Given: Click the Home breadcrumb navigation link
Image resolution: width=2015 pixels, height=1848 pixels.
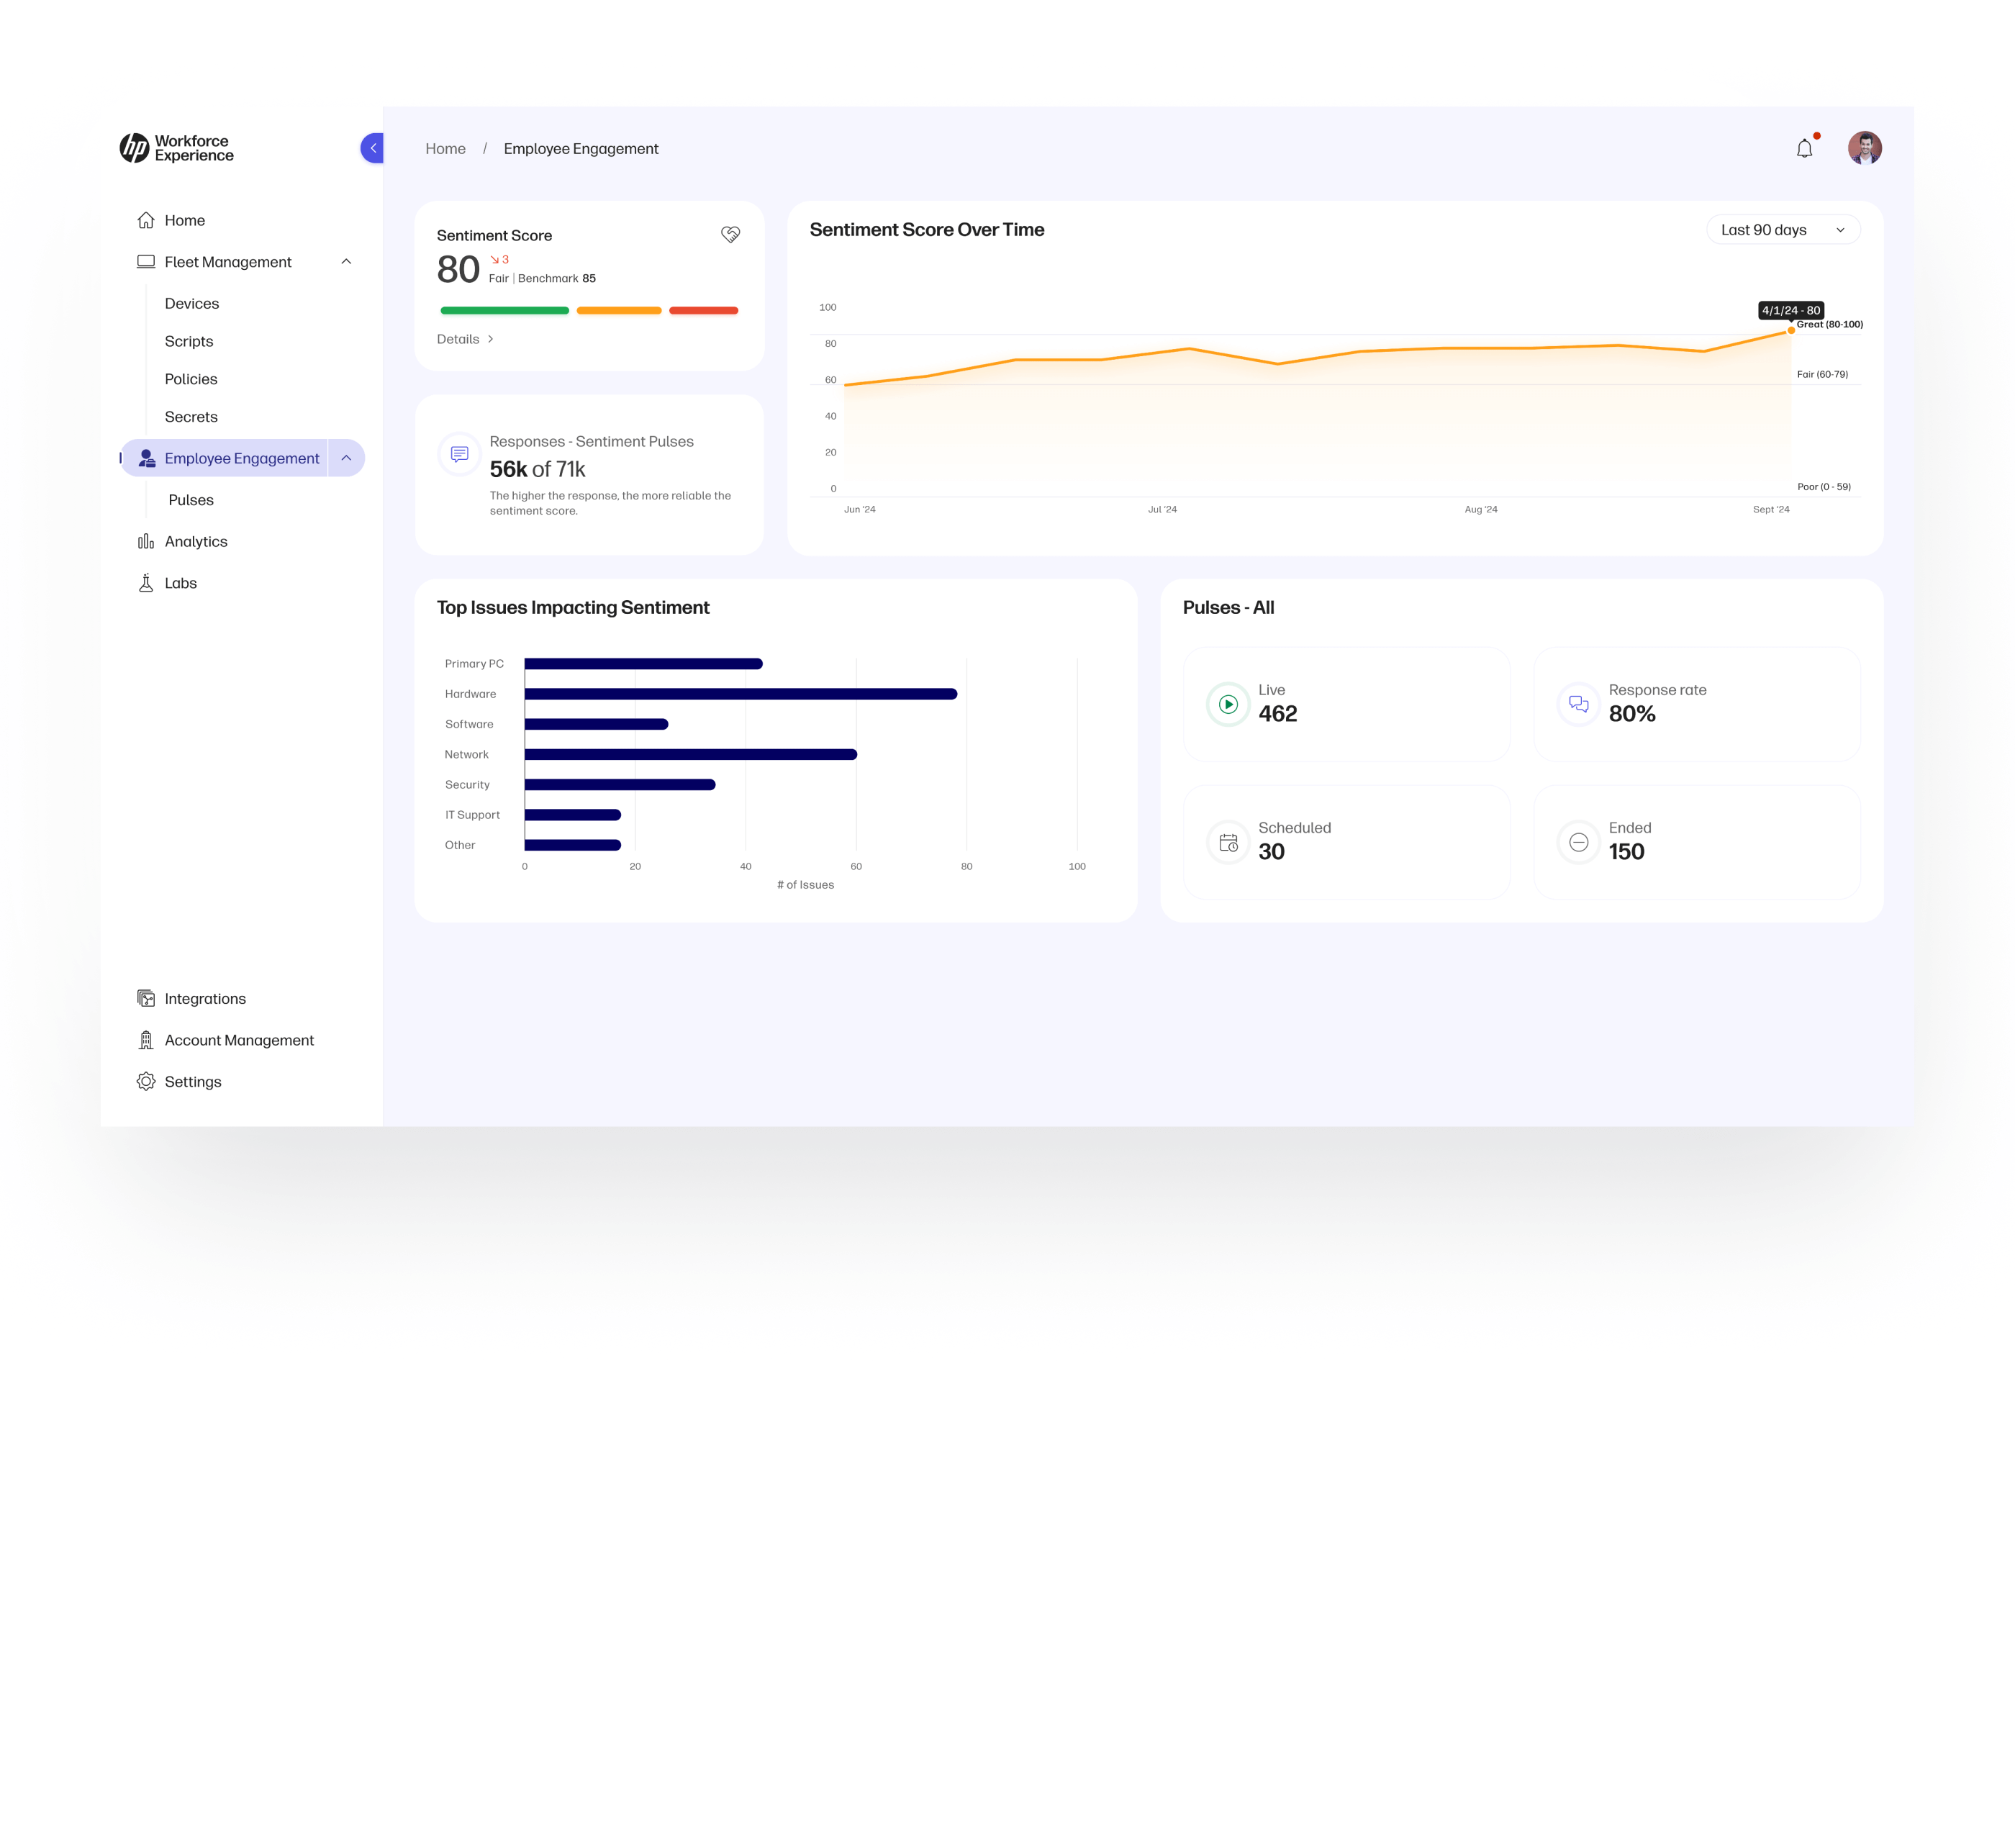Looking at the screenshot, I should (x=444, y=148).
